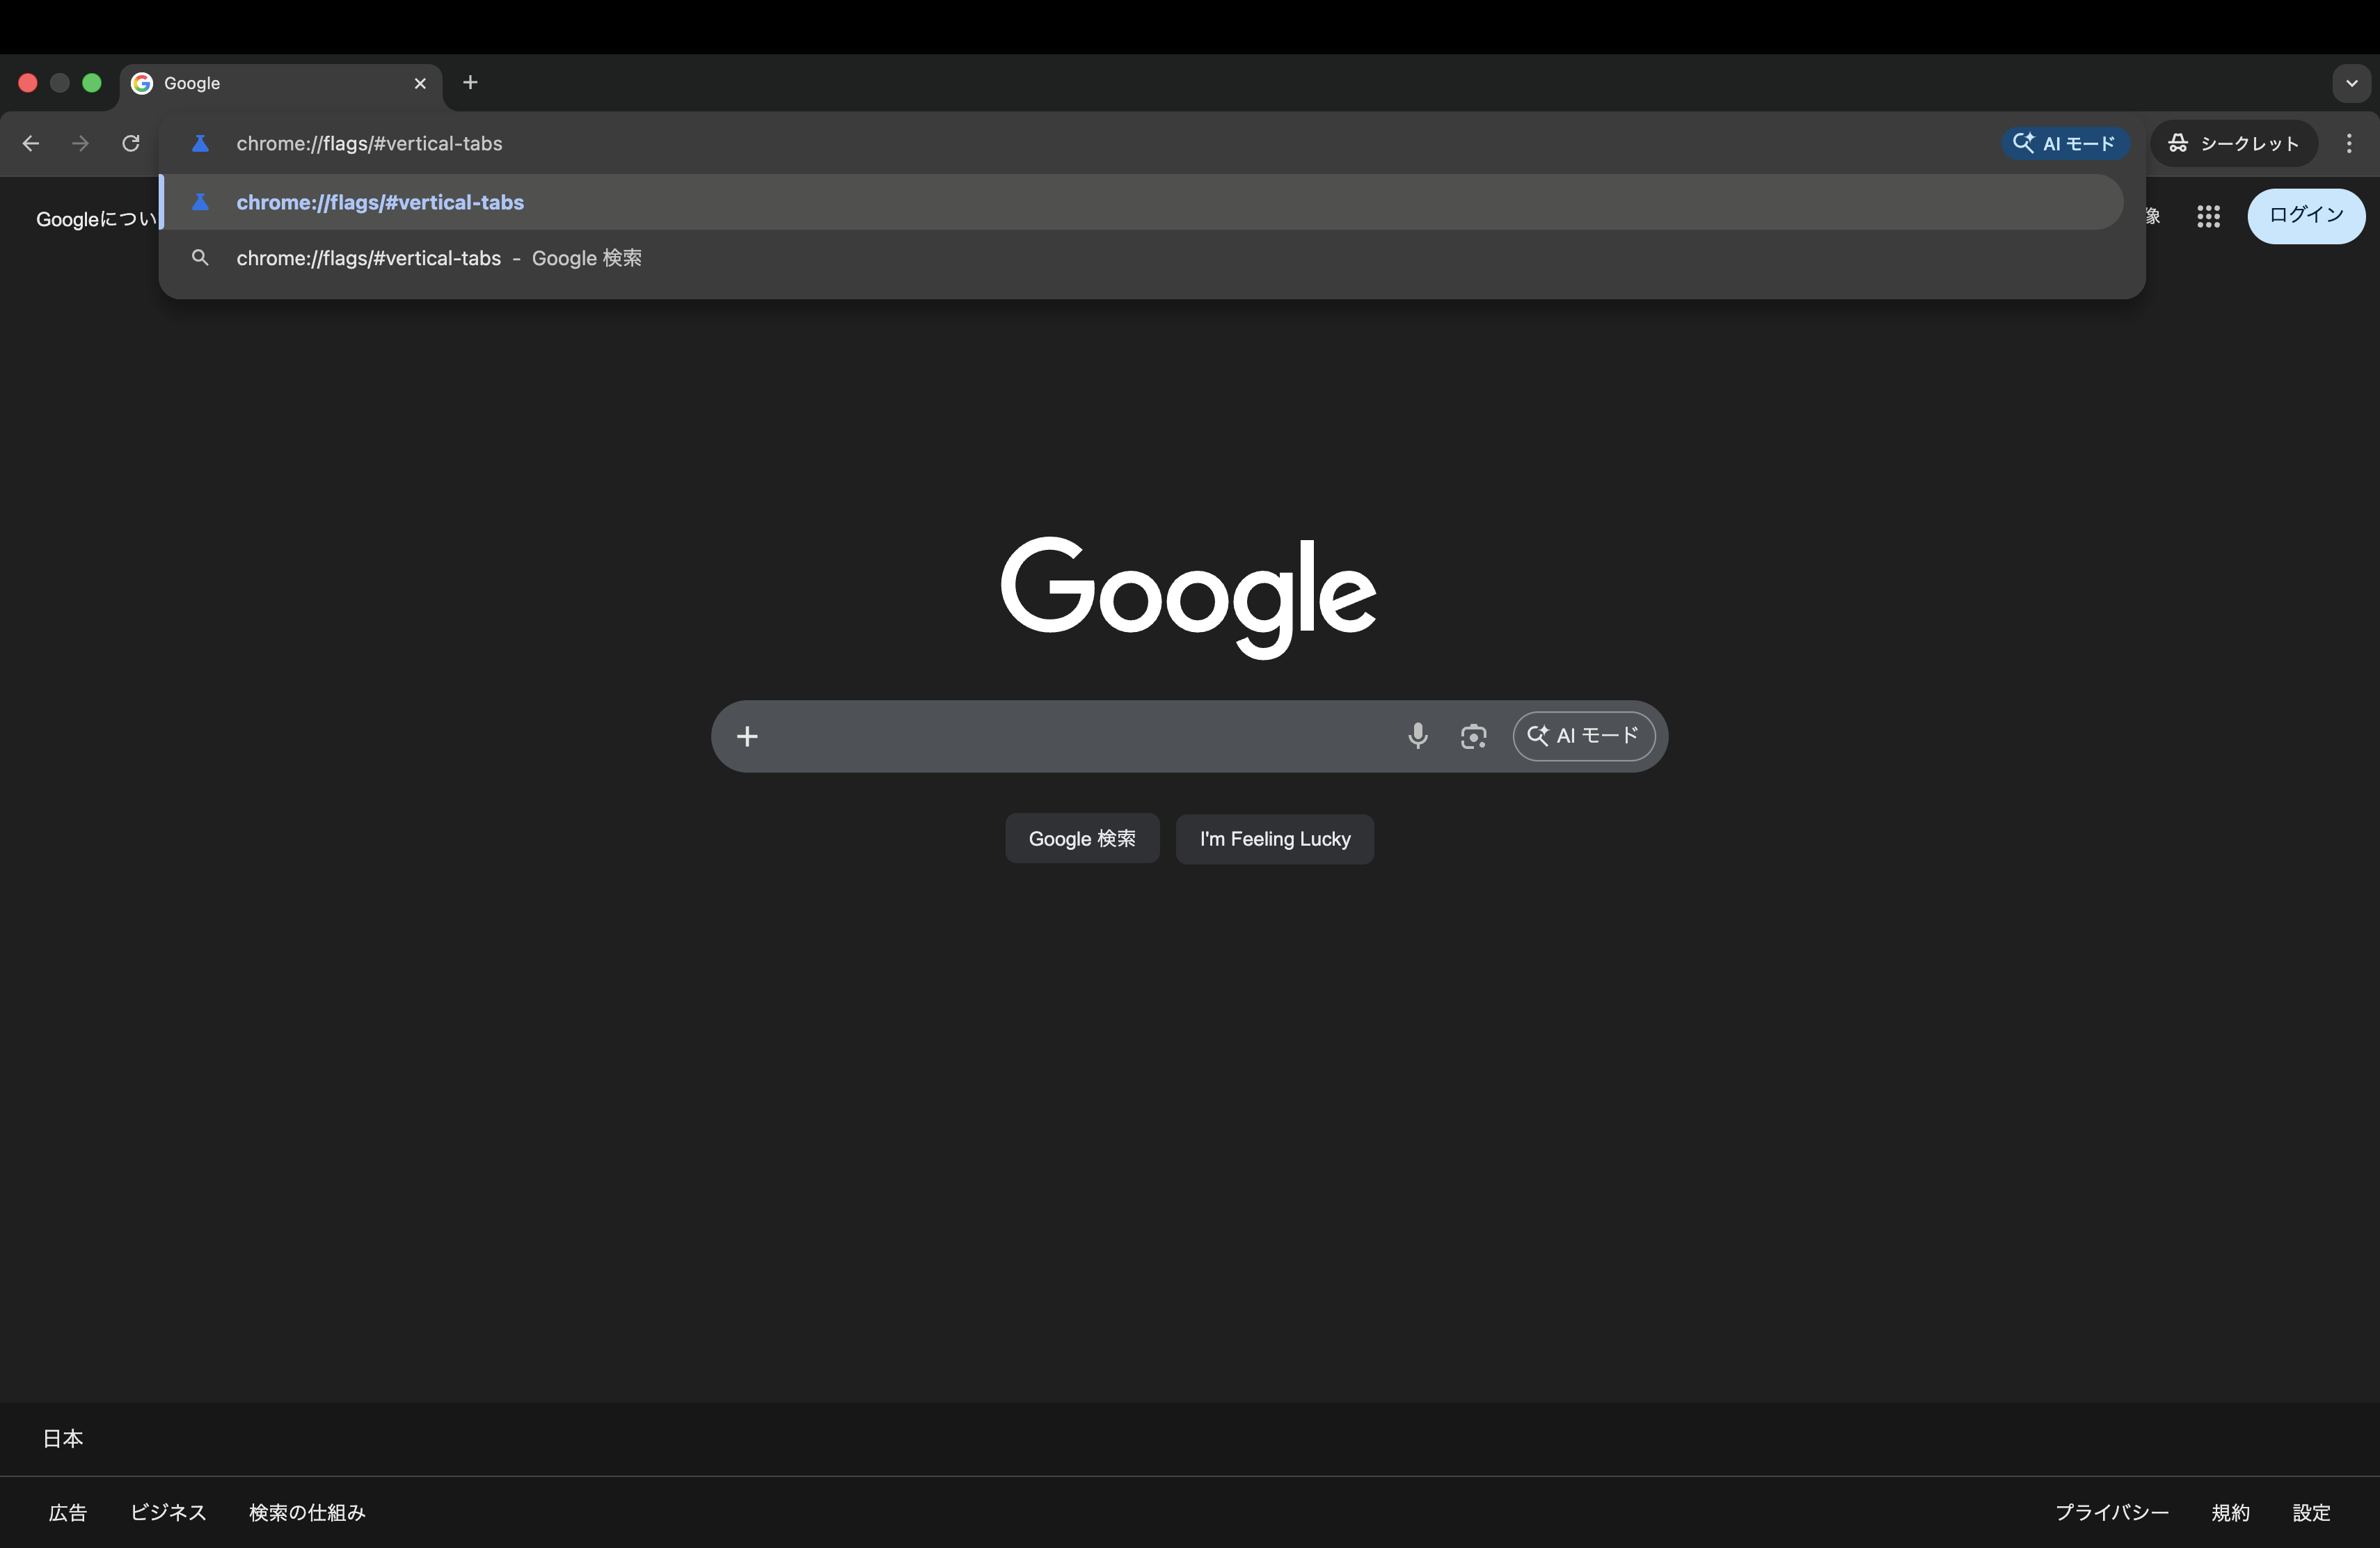Start voice search with microphone icon
Viewport: 2380px width, 1548px height.
tap(1417, 736)
